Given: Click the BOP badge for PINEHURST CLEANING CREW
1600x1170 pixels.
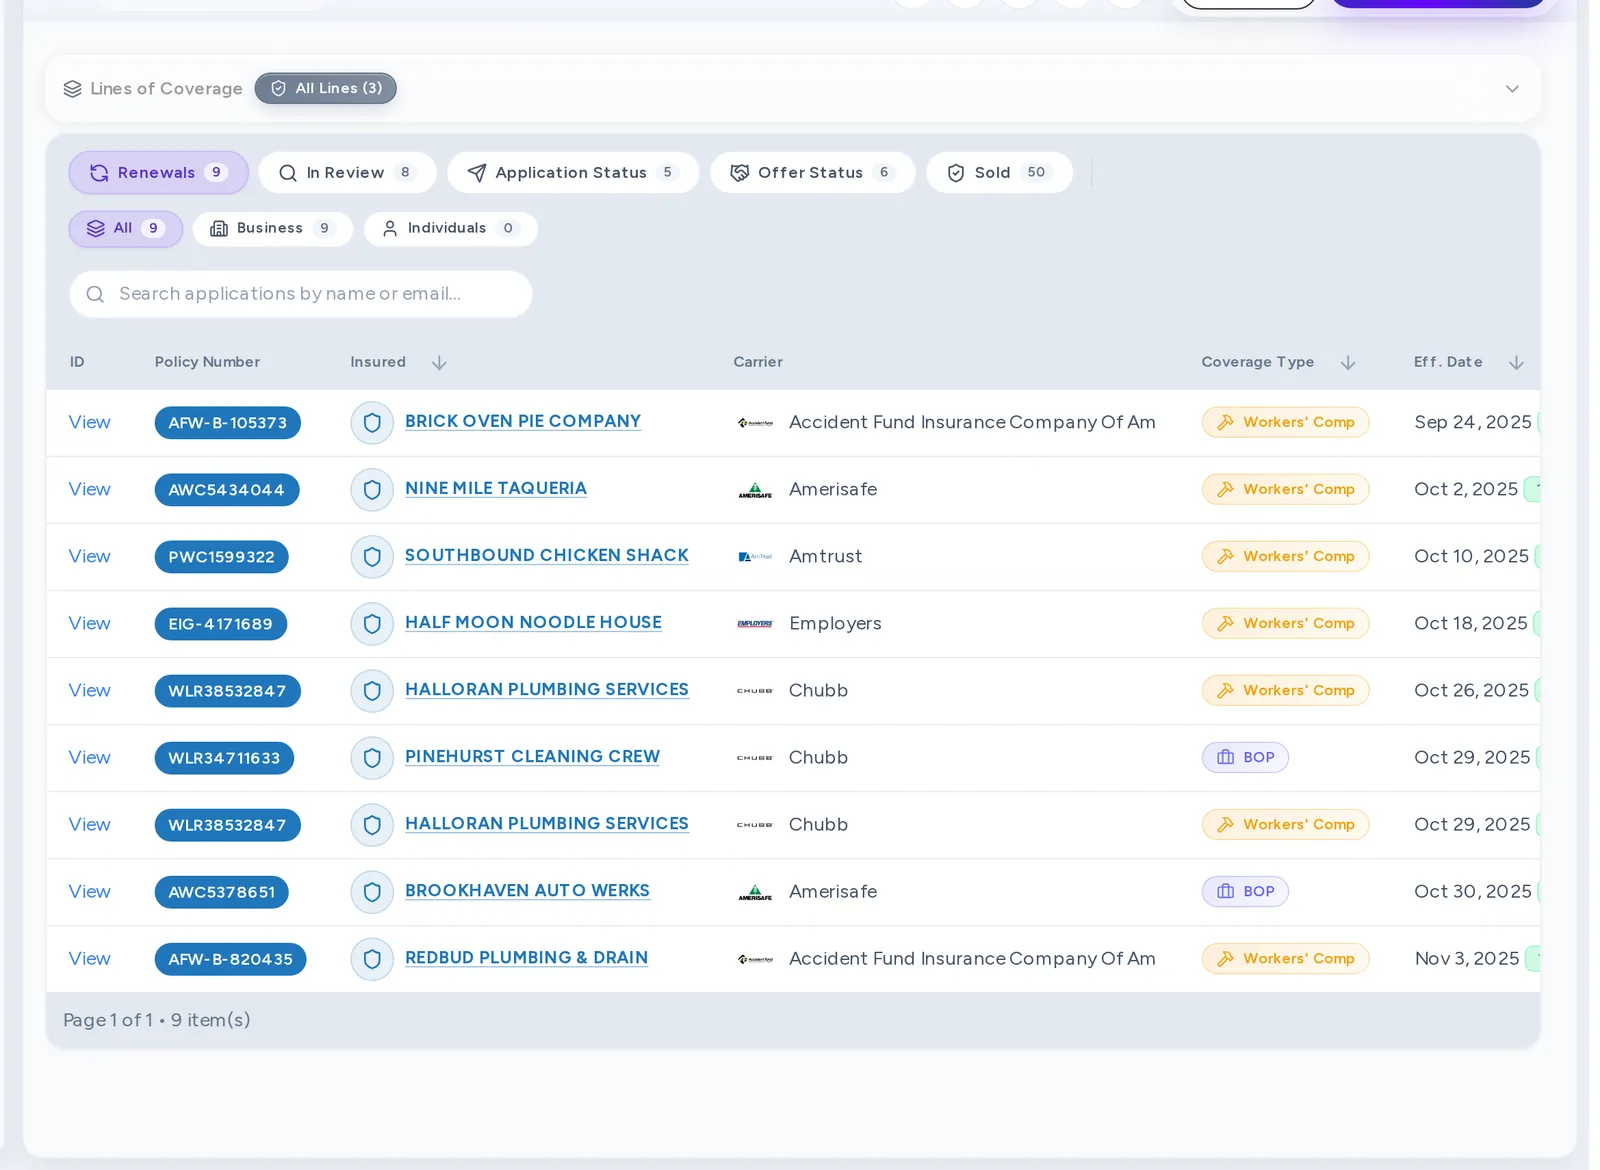Looking at the screenshot, I should (1245, 758).
